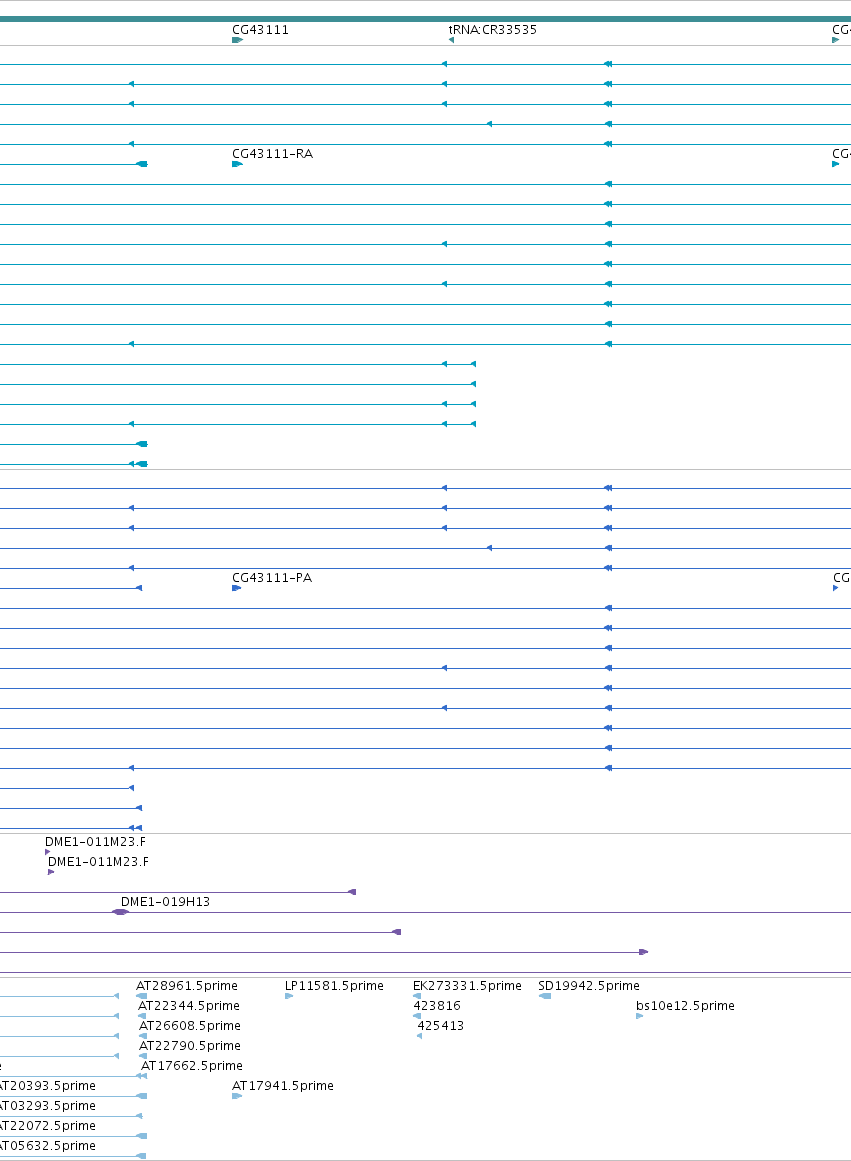The image size is (851, 1161).
Task: Click the CG43111-RA transcript arrow glyph
Action: [237, 164]
